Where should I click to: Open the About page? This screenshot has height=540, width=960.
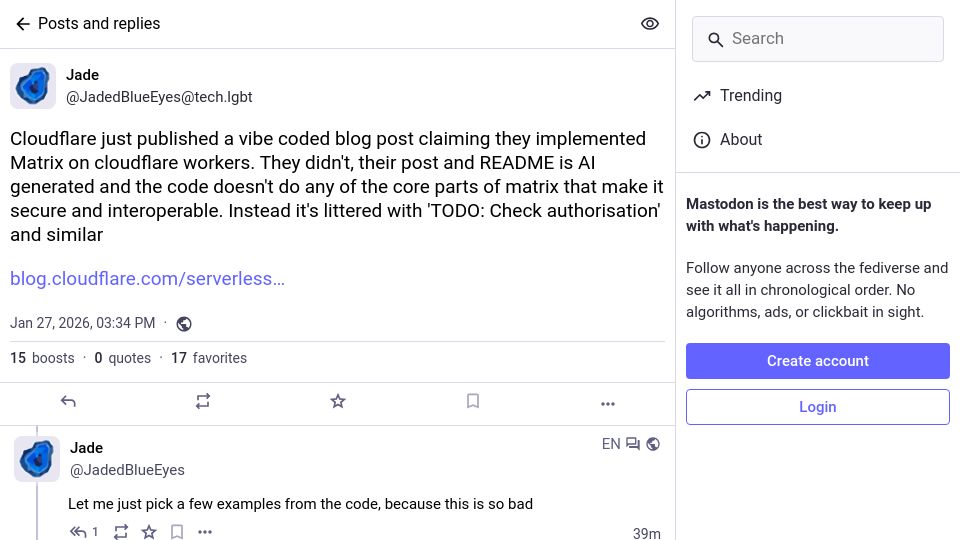tap(727, 140)
